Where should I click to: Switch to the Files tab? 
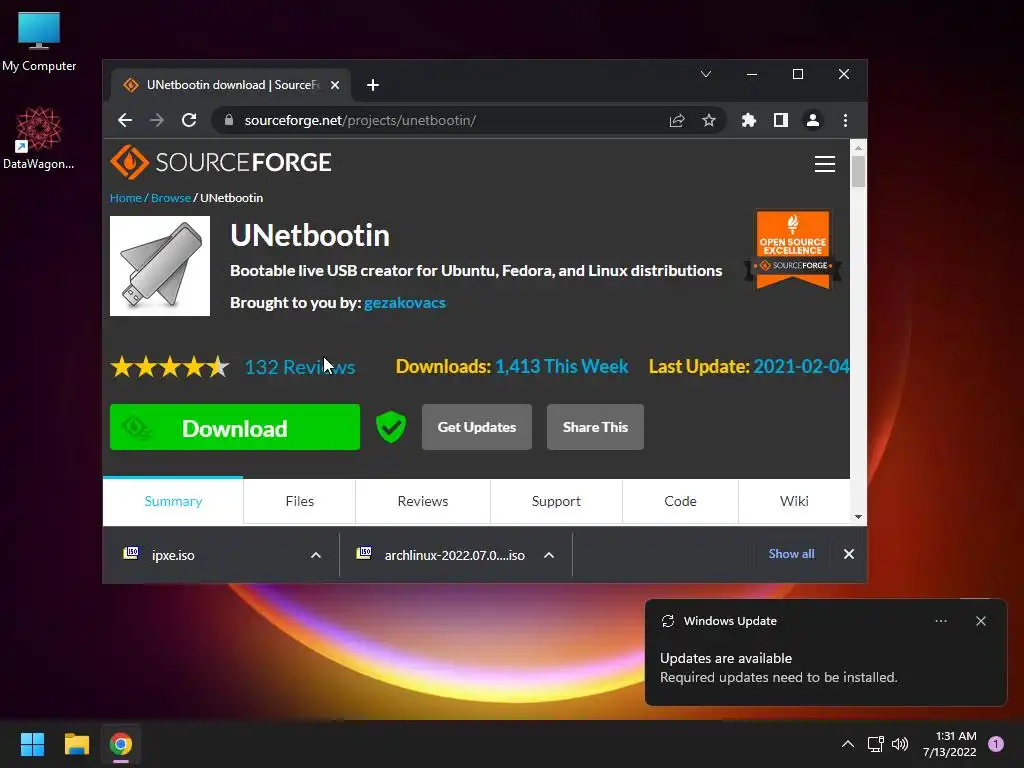point(300,501)
